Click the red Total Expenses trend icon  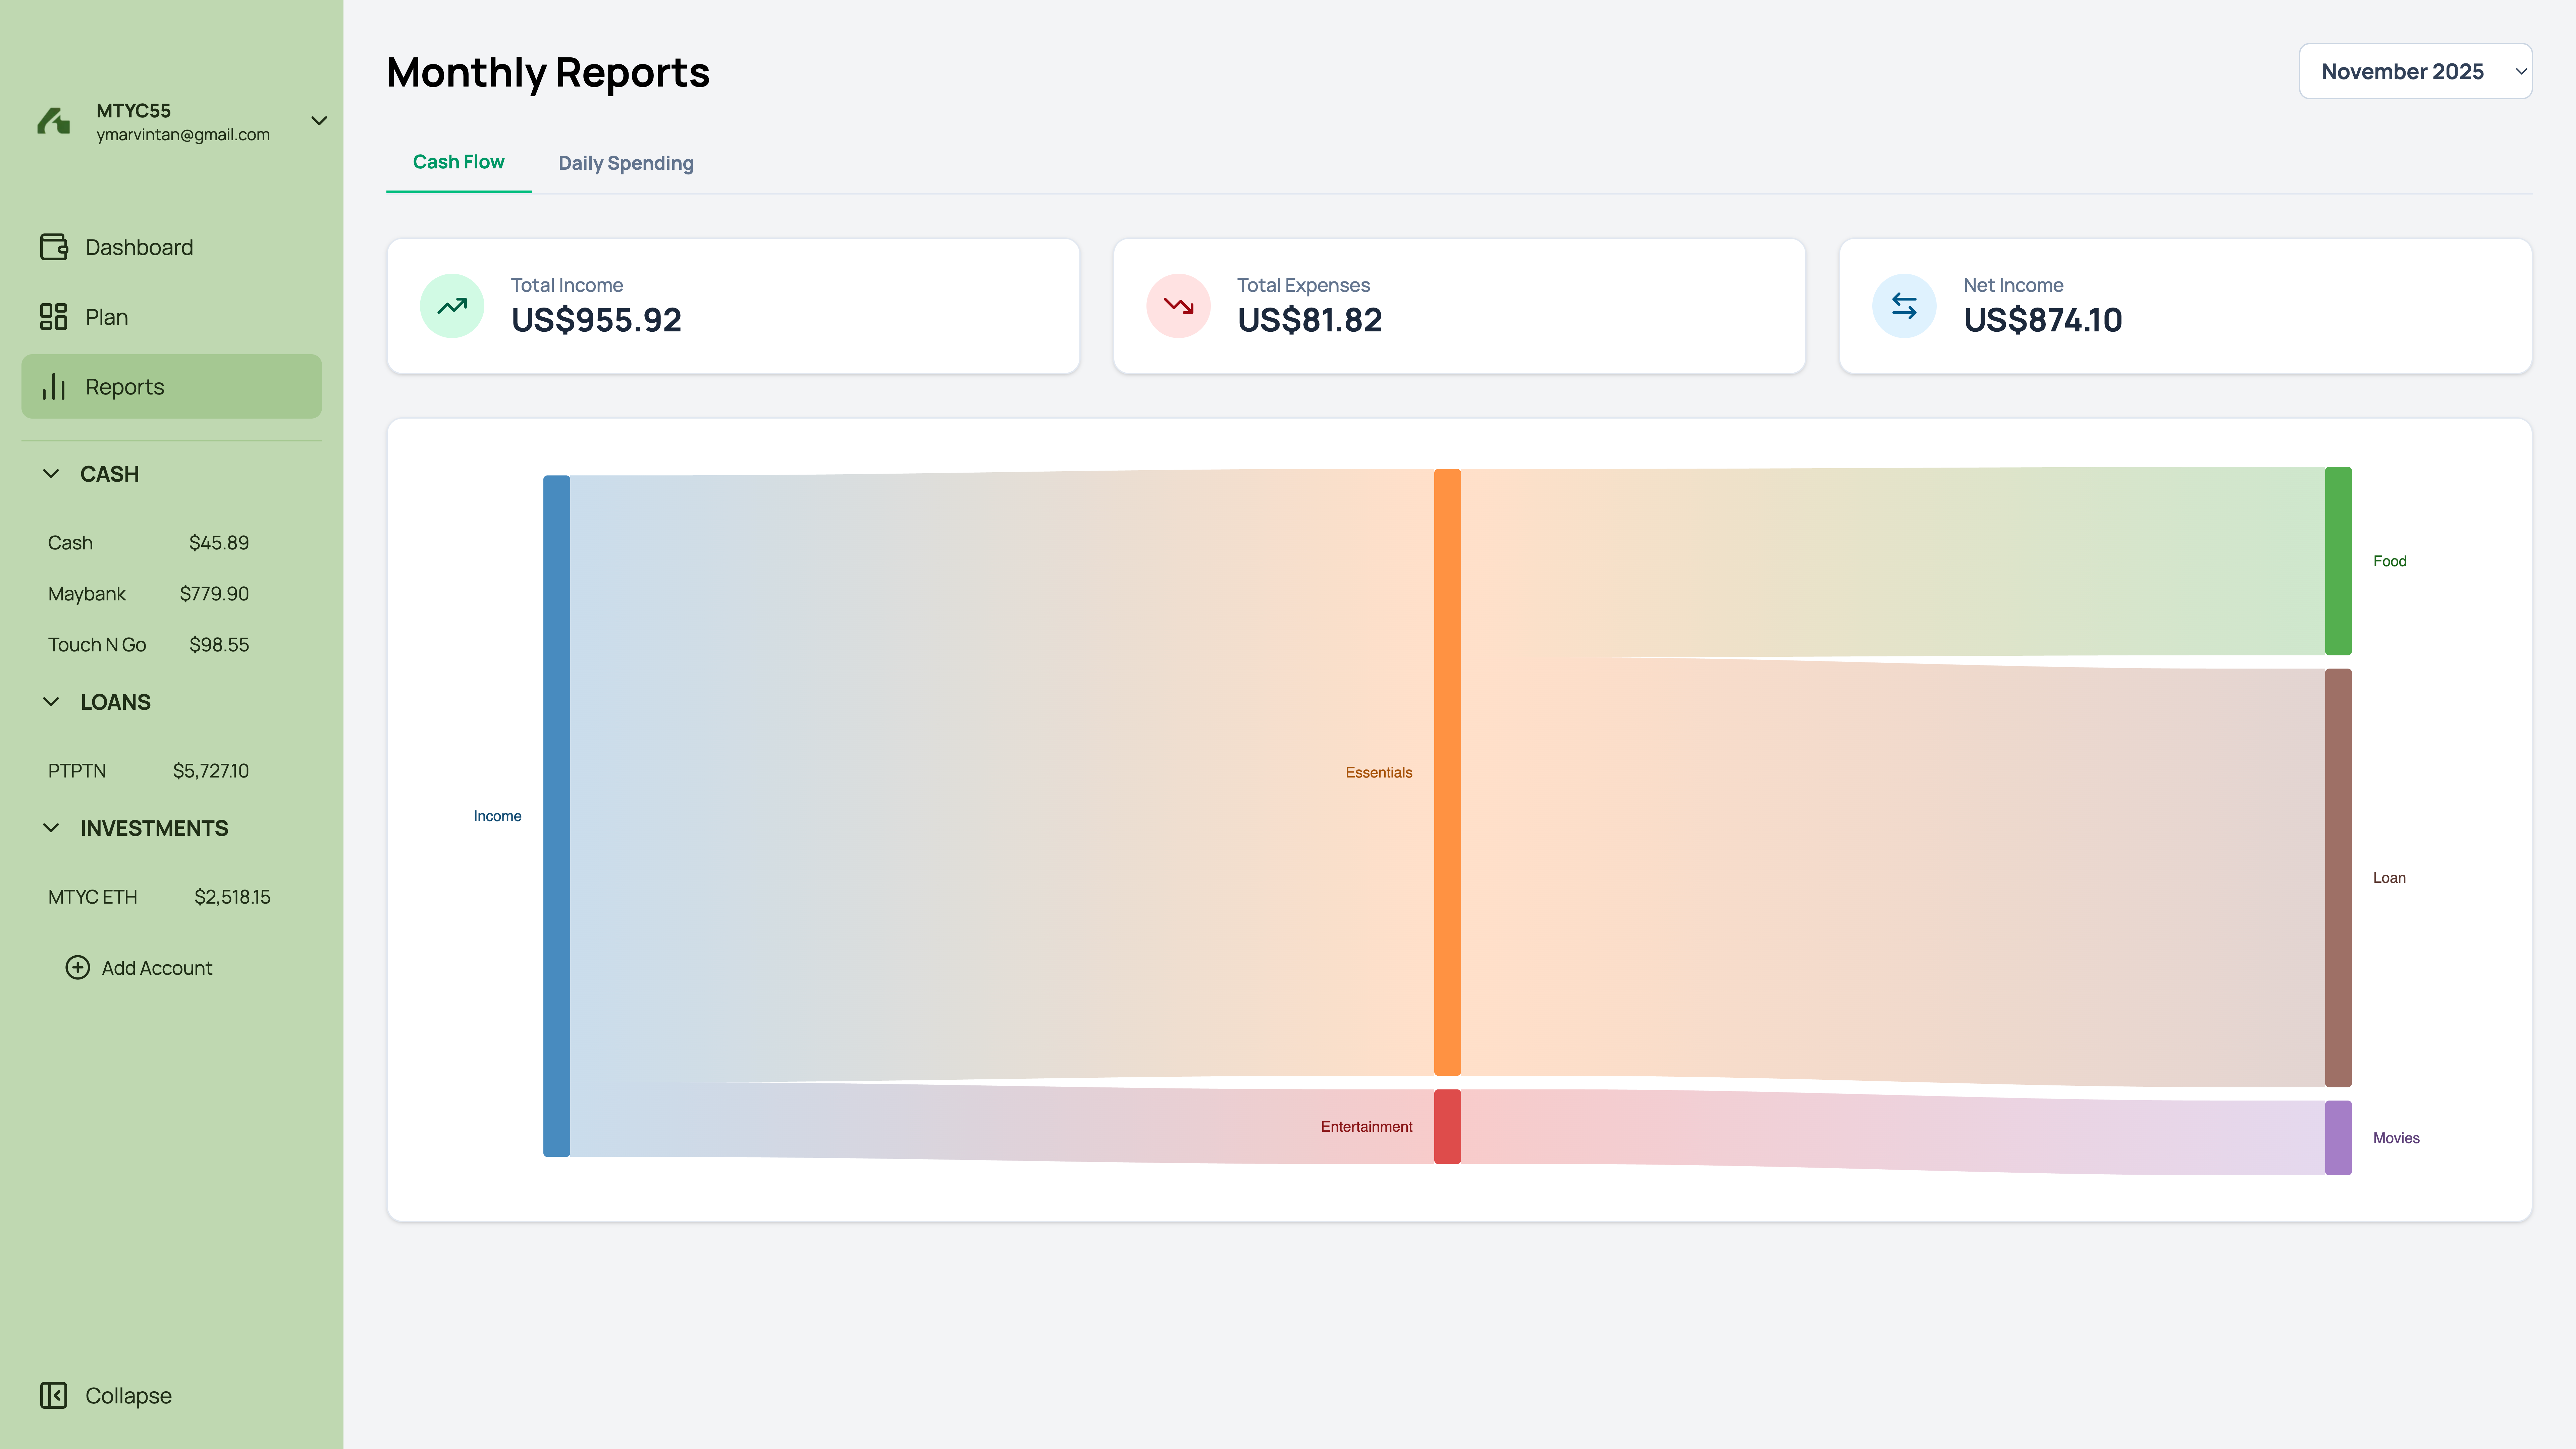(x=1178, y=306)
